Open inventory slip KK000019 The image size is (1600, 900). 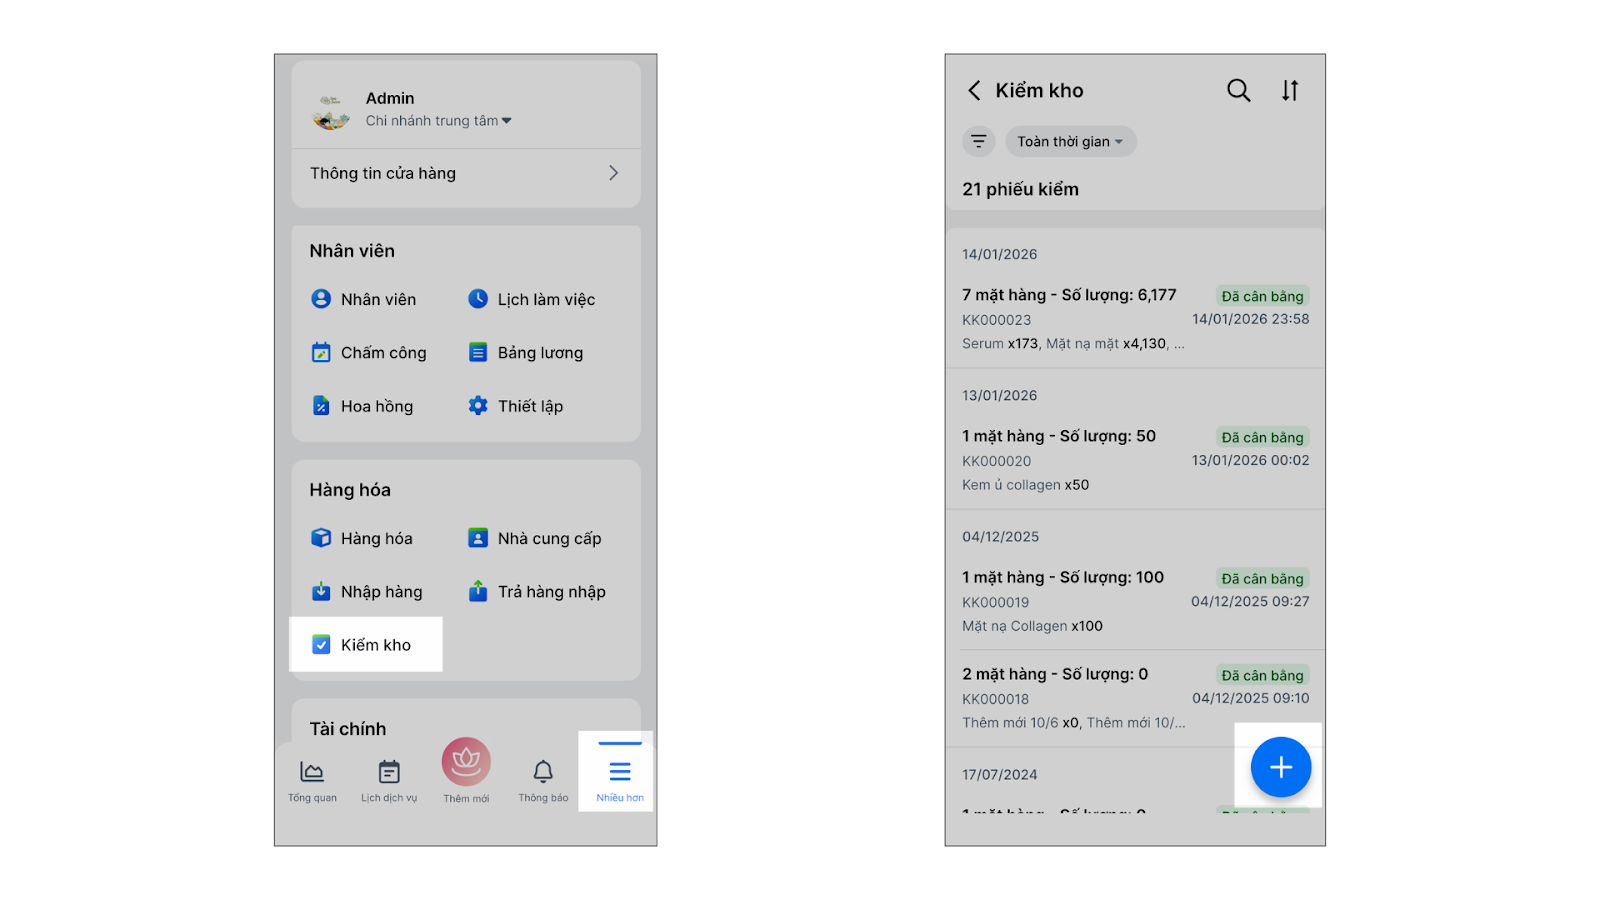point(1135,601)
